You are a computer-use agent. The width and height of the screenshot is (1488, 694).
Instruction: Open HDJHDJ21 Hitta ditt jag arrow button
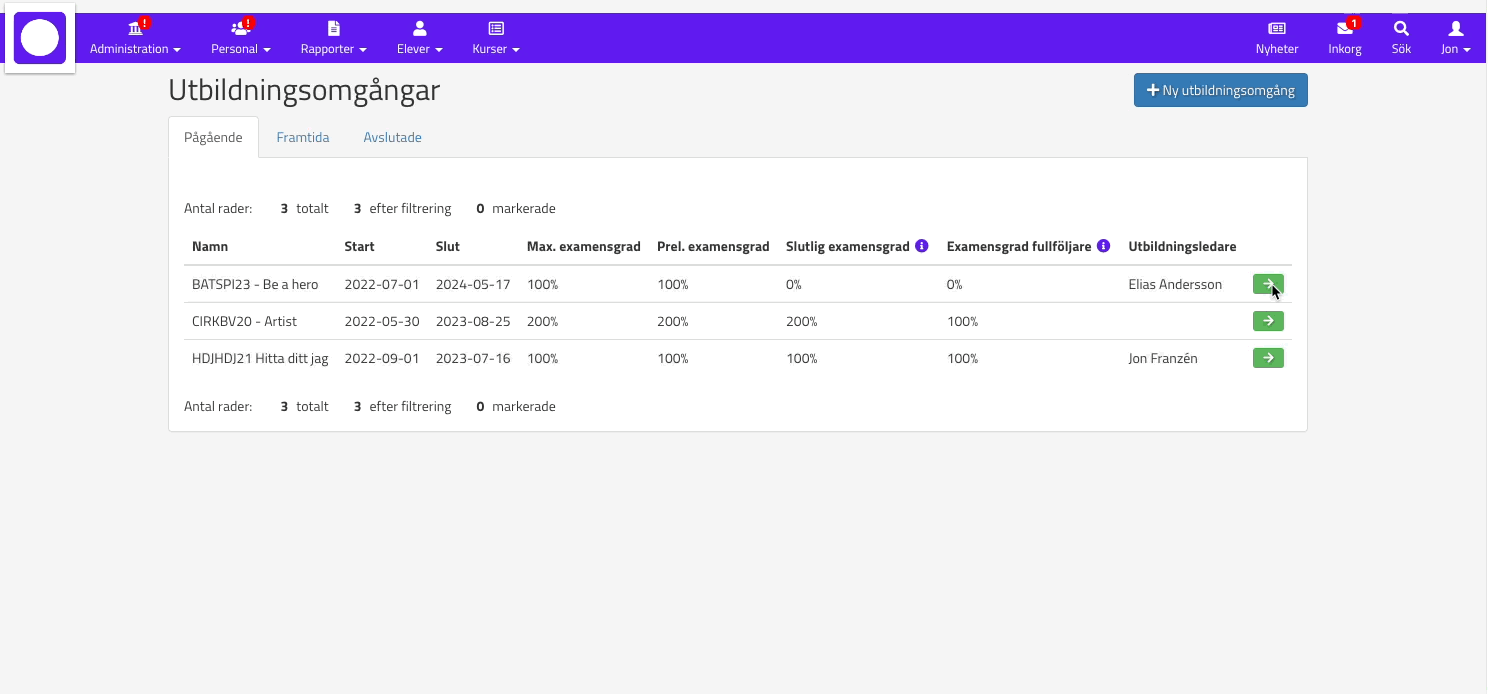point(1267,358)
